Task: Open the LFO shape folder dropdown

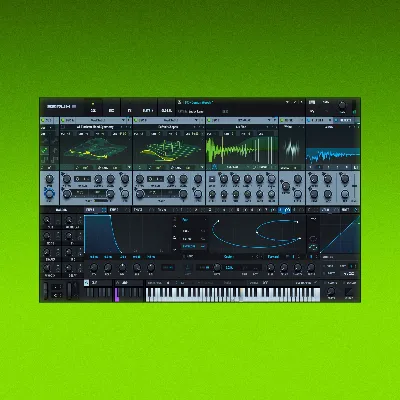Action: tap(194, 220)
